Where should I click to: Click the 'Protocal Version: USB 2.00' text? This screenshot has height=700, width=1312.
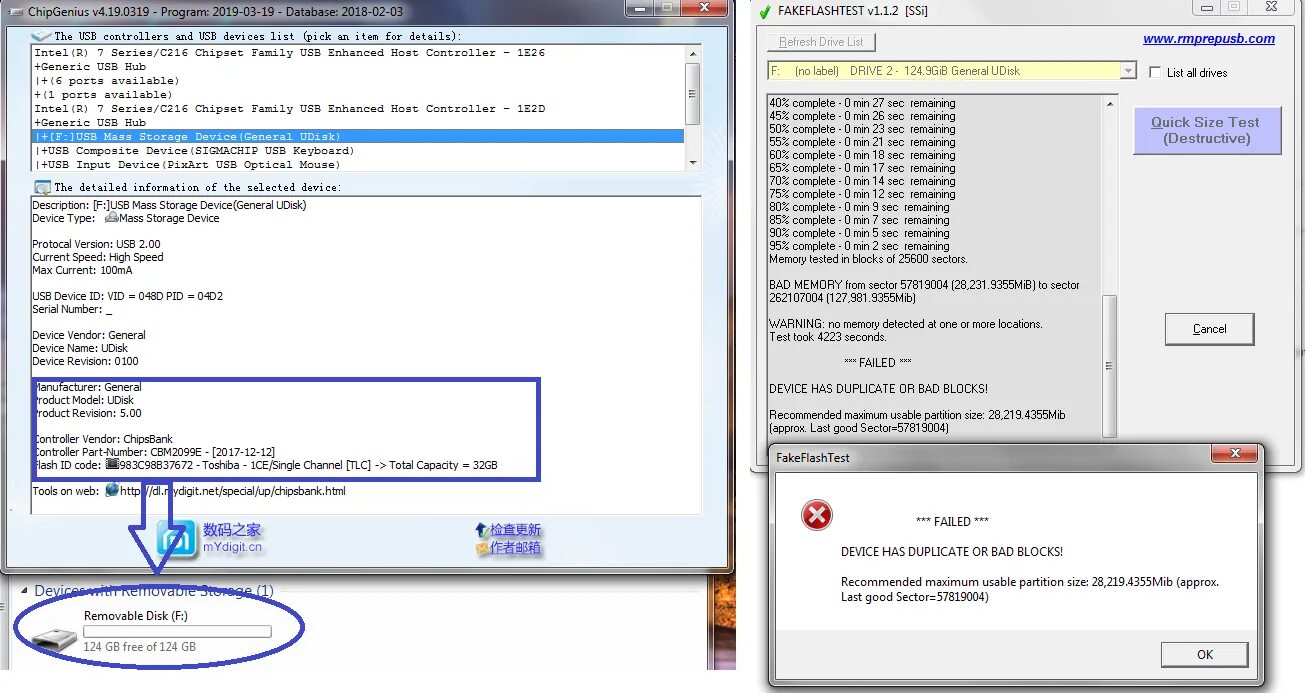point(96,244)
